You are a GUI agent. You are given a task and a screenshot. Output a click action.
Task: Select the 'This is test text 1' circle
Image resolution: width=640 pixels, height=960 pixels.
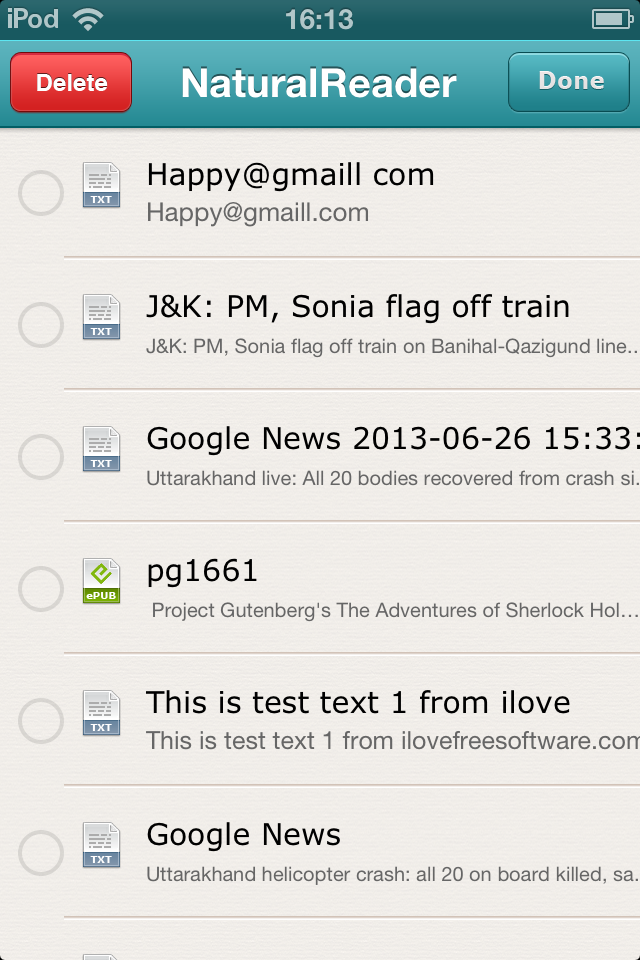pyautogui.click(x=41, y=720)
